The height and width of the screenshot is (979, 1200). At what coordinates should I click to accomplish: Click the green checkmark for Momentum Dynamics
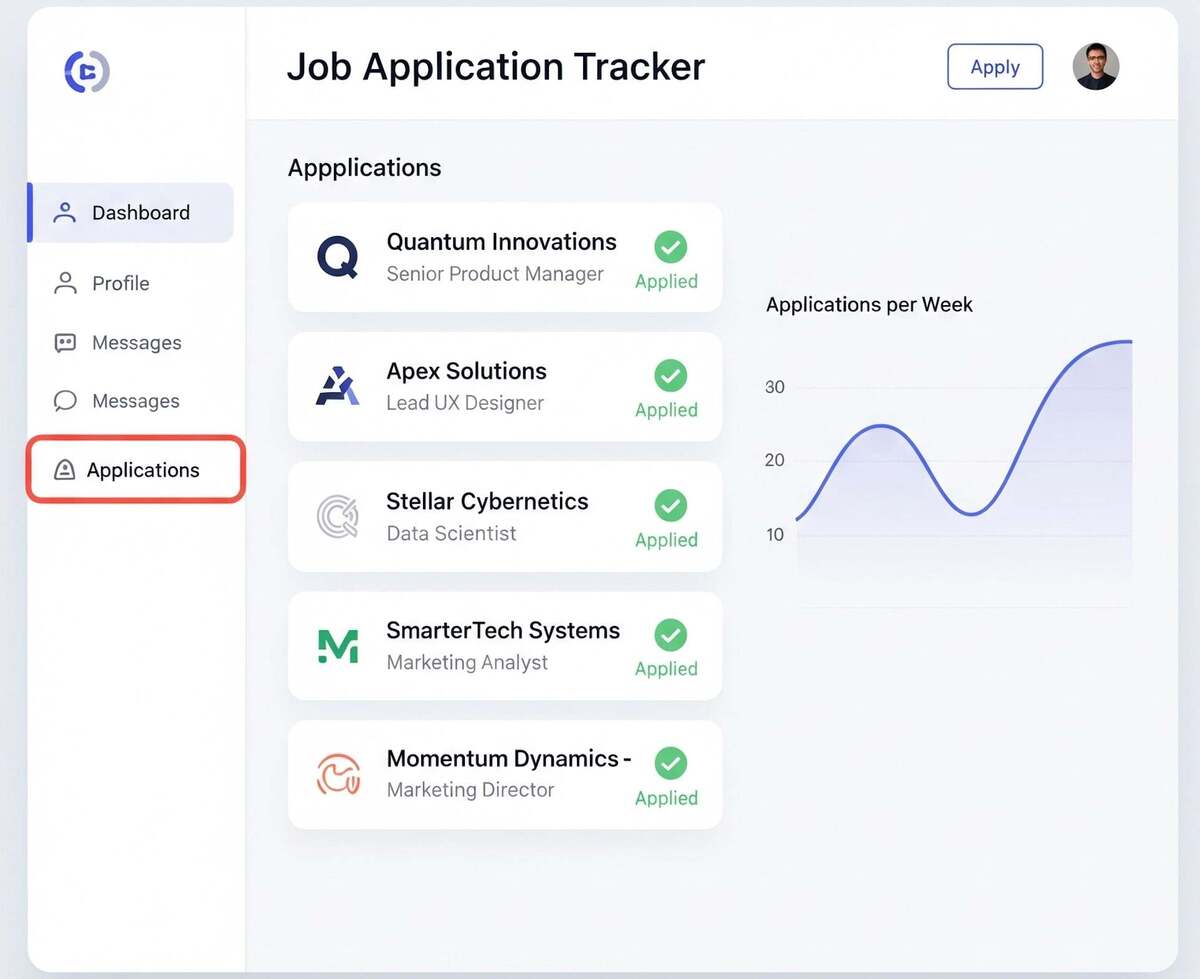pyautogui.click(x=670, y=764)
